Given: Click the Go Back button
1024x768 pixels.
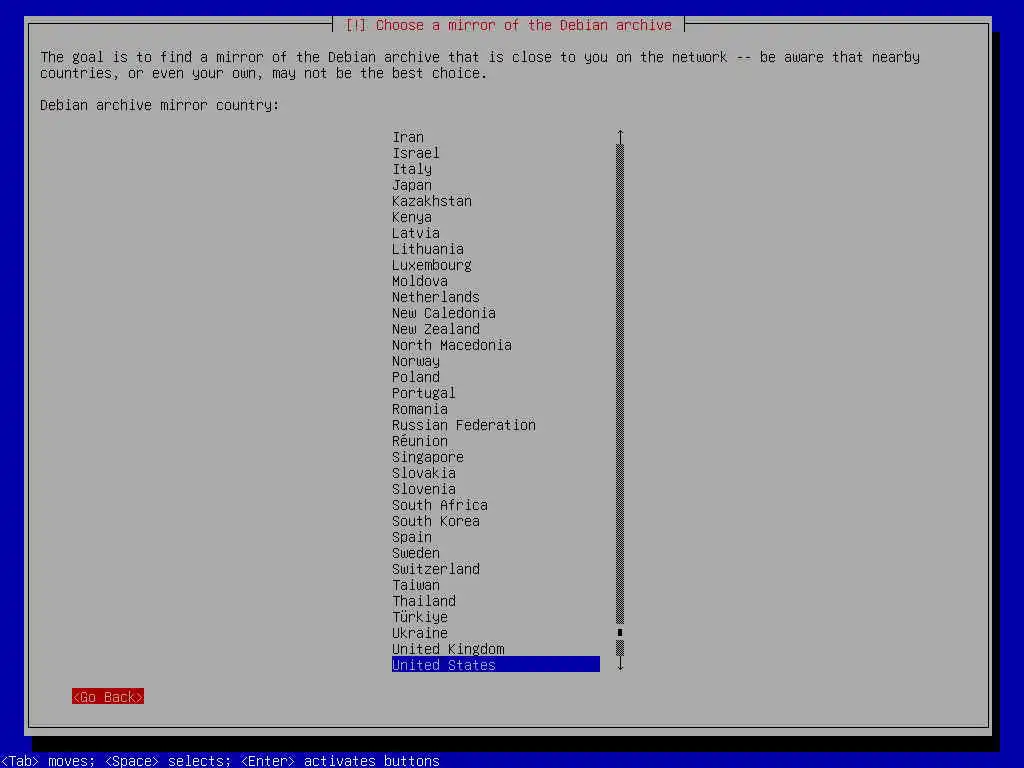Looking at the screenshot, I should coord(108,697).
